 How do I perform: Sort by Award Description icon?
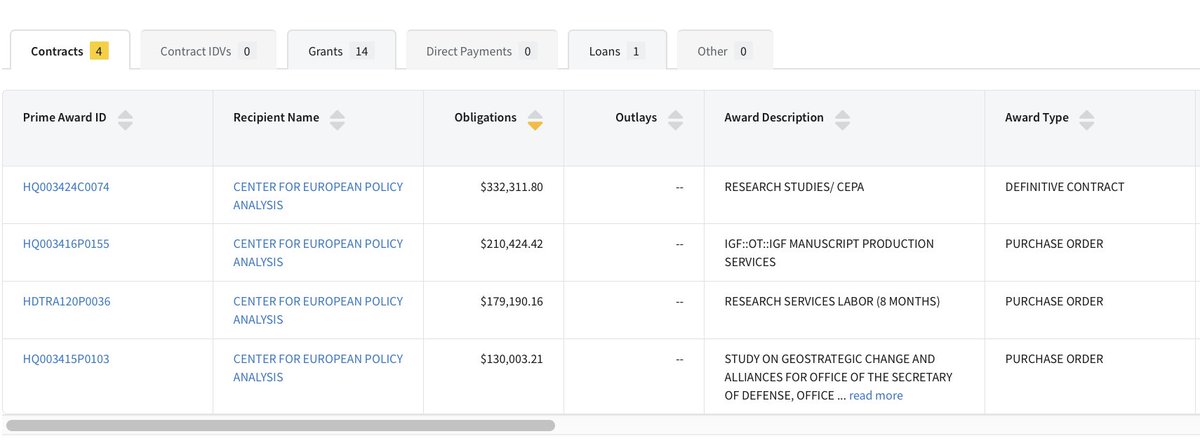(x=842, y=120)
